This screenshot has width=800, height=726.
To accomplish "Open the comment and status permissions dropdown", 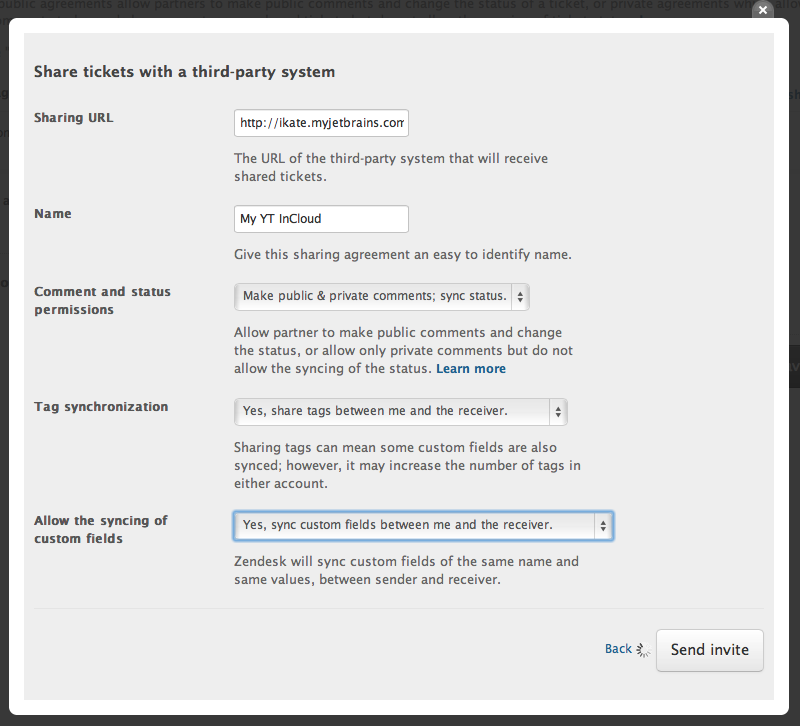I will (381, 296).
